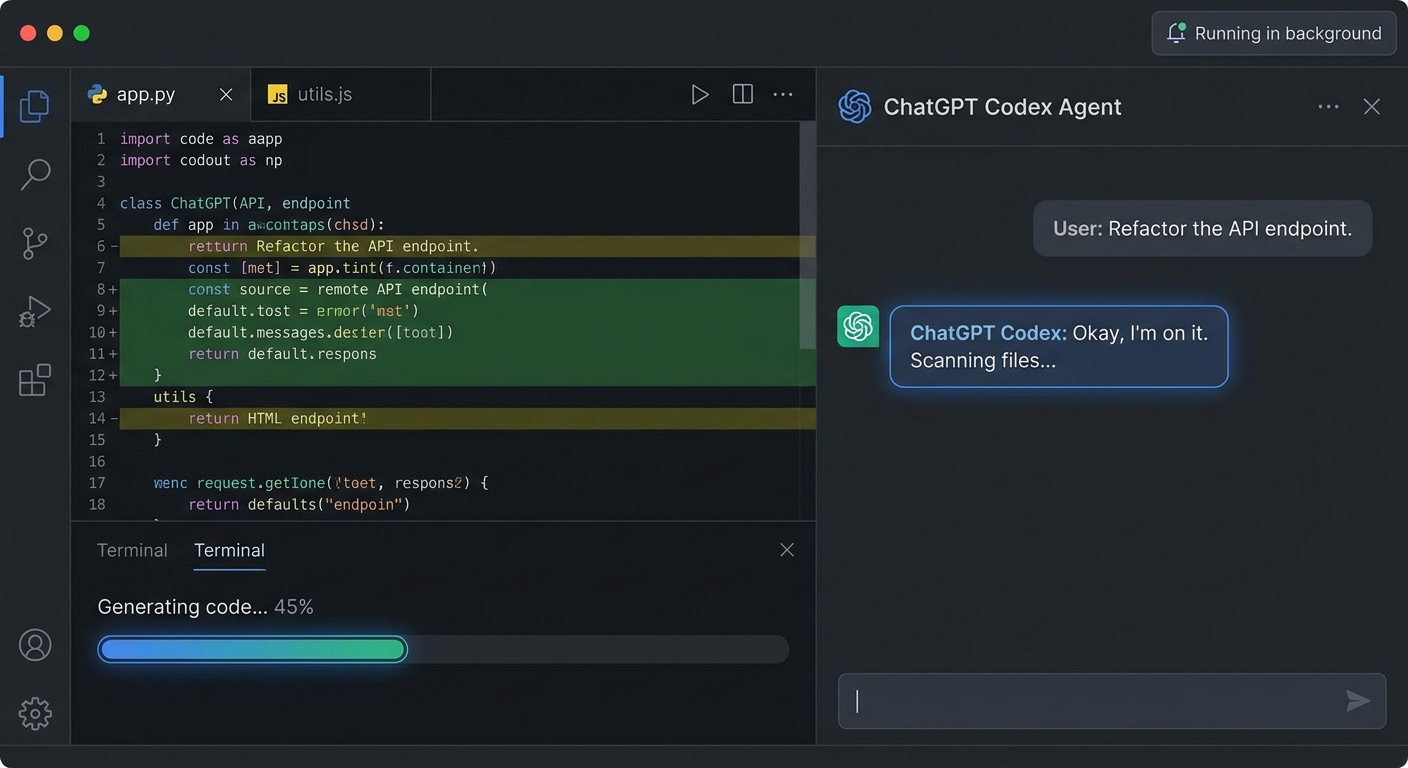Screen dimensions: 1408x768
Task: Click line number 6 gutter marker
Action: (x=105, y=246)
